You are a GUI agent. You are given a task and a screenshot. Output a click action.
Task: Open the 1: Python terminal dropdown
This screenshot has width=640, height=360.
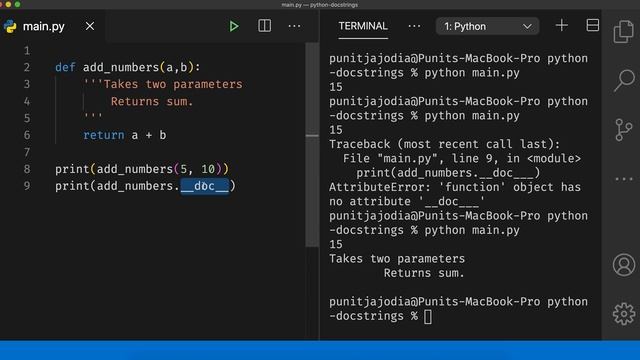(x=487, y=27)
